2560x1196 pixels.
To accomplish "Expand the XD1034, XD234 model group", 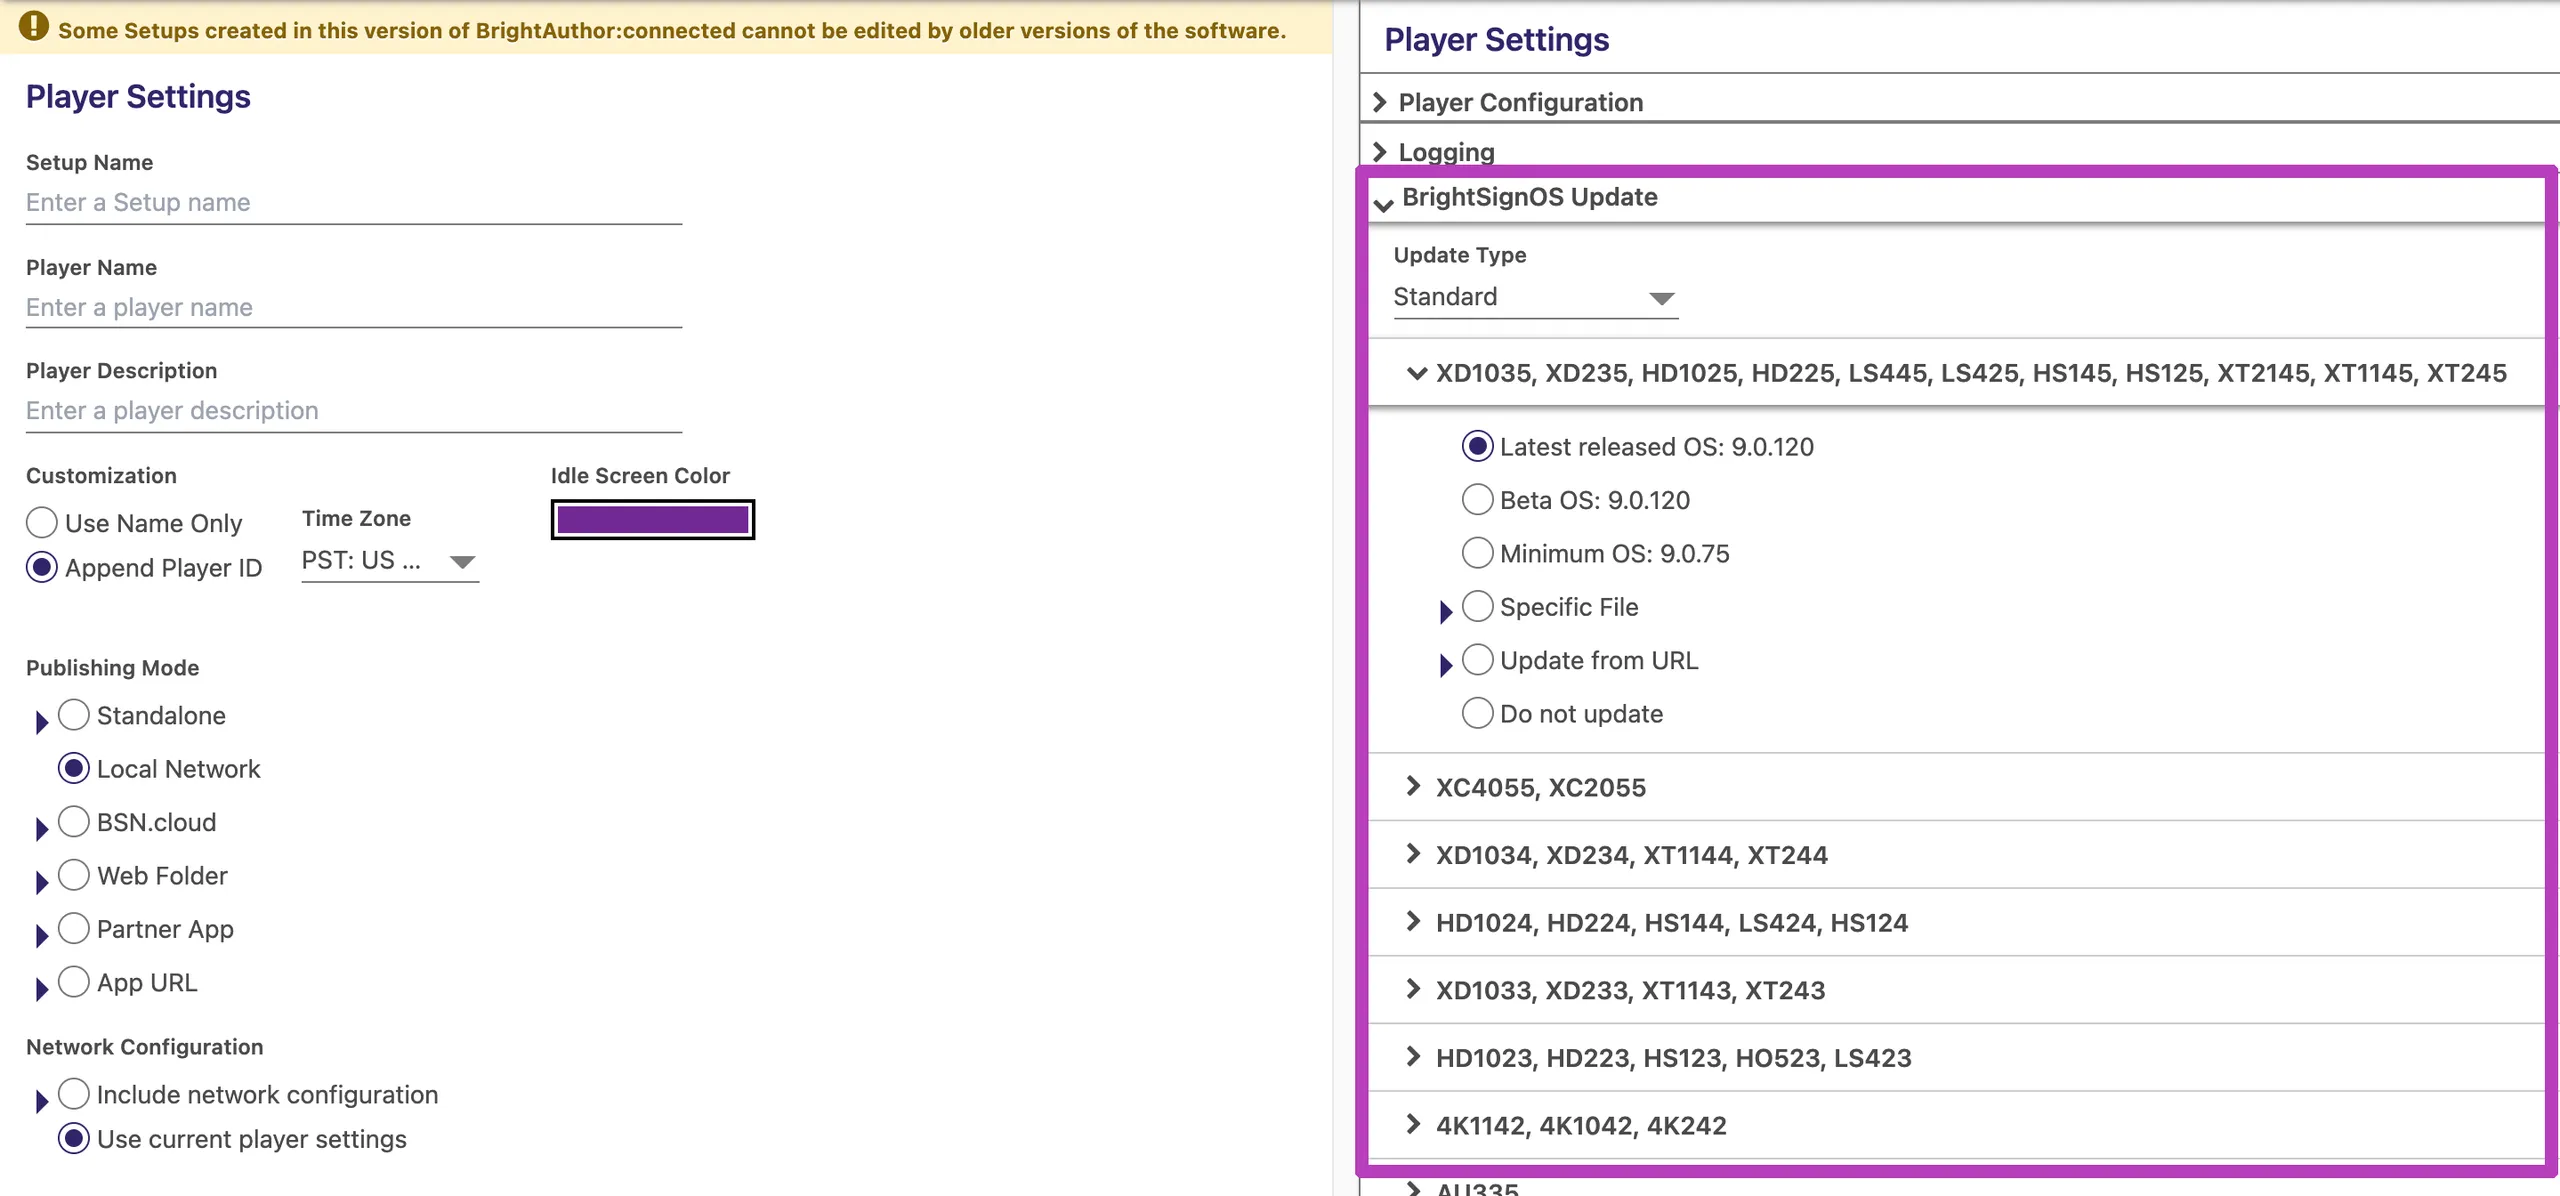I will coord(1413,854).
